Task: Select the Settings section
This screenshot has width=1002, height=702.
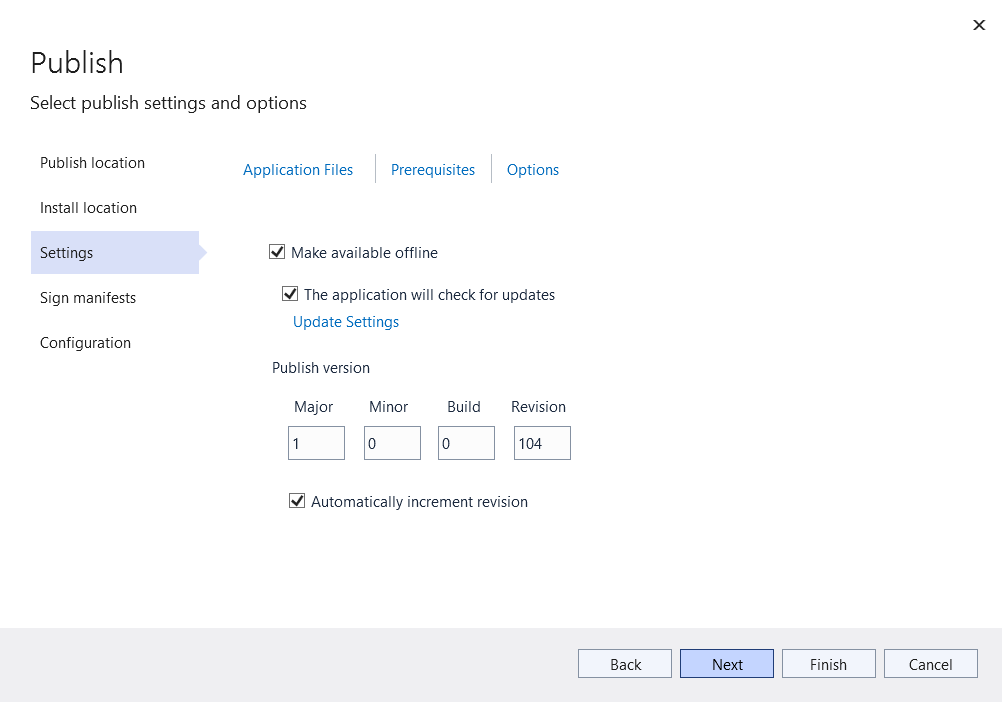Action: [x=66, y=252]
